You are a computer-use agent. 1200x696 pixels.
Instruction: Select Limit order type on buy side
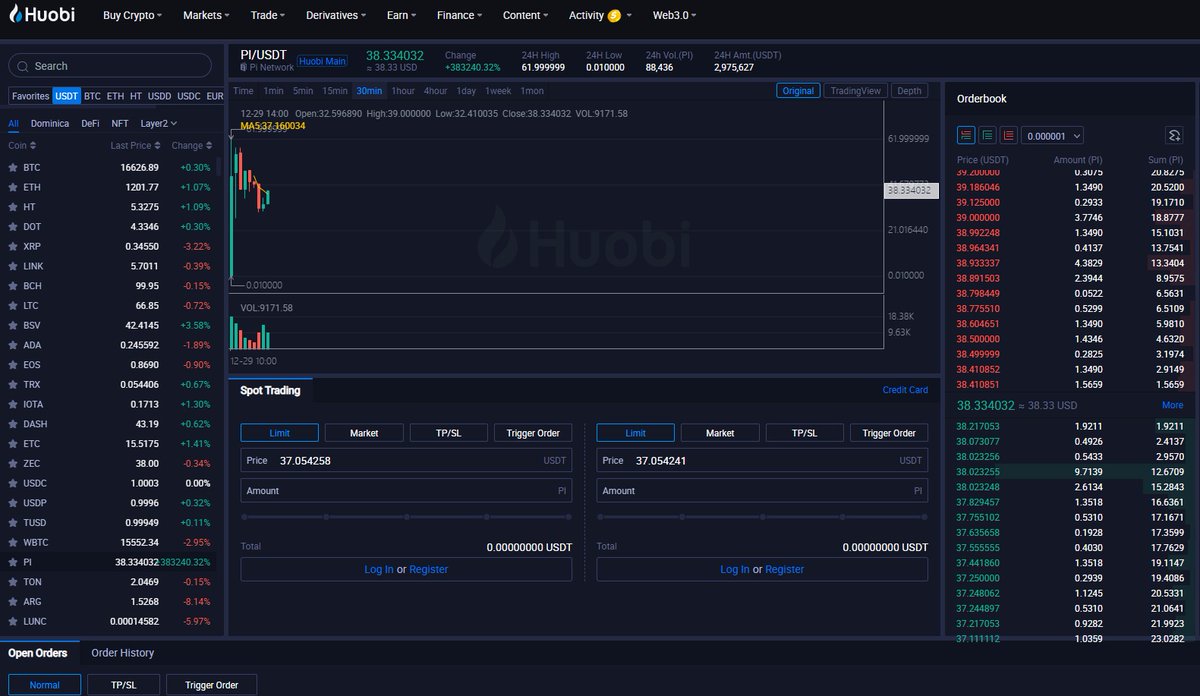pos(279,433)
